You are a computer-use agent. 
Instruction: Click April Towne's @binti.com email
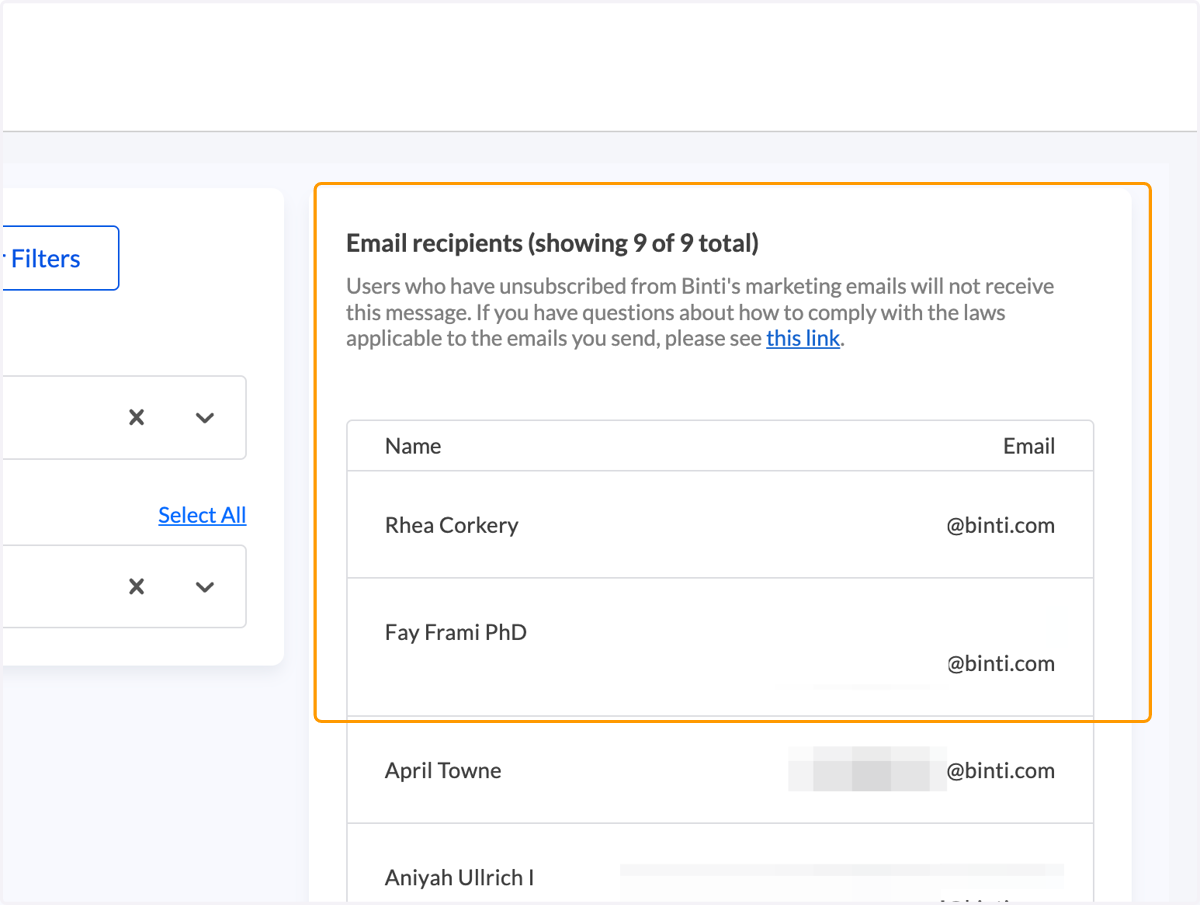click(x=1001, y=771)
